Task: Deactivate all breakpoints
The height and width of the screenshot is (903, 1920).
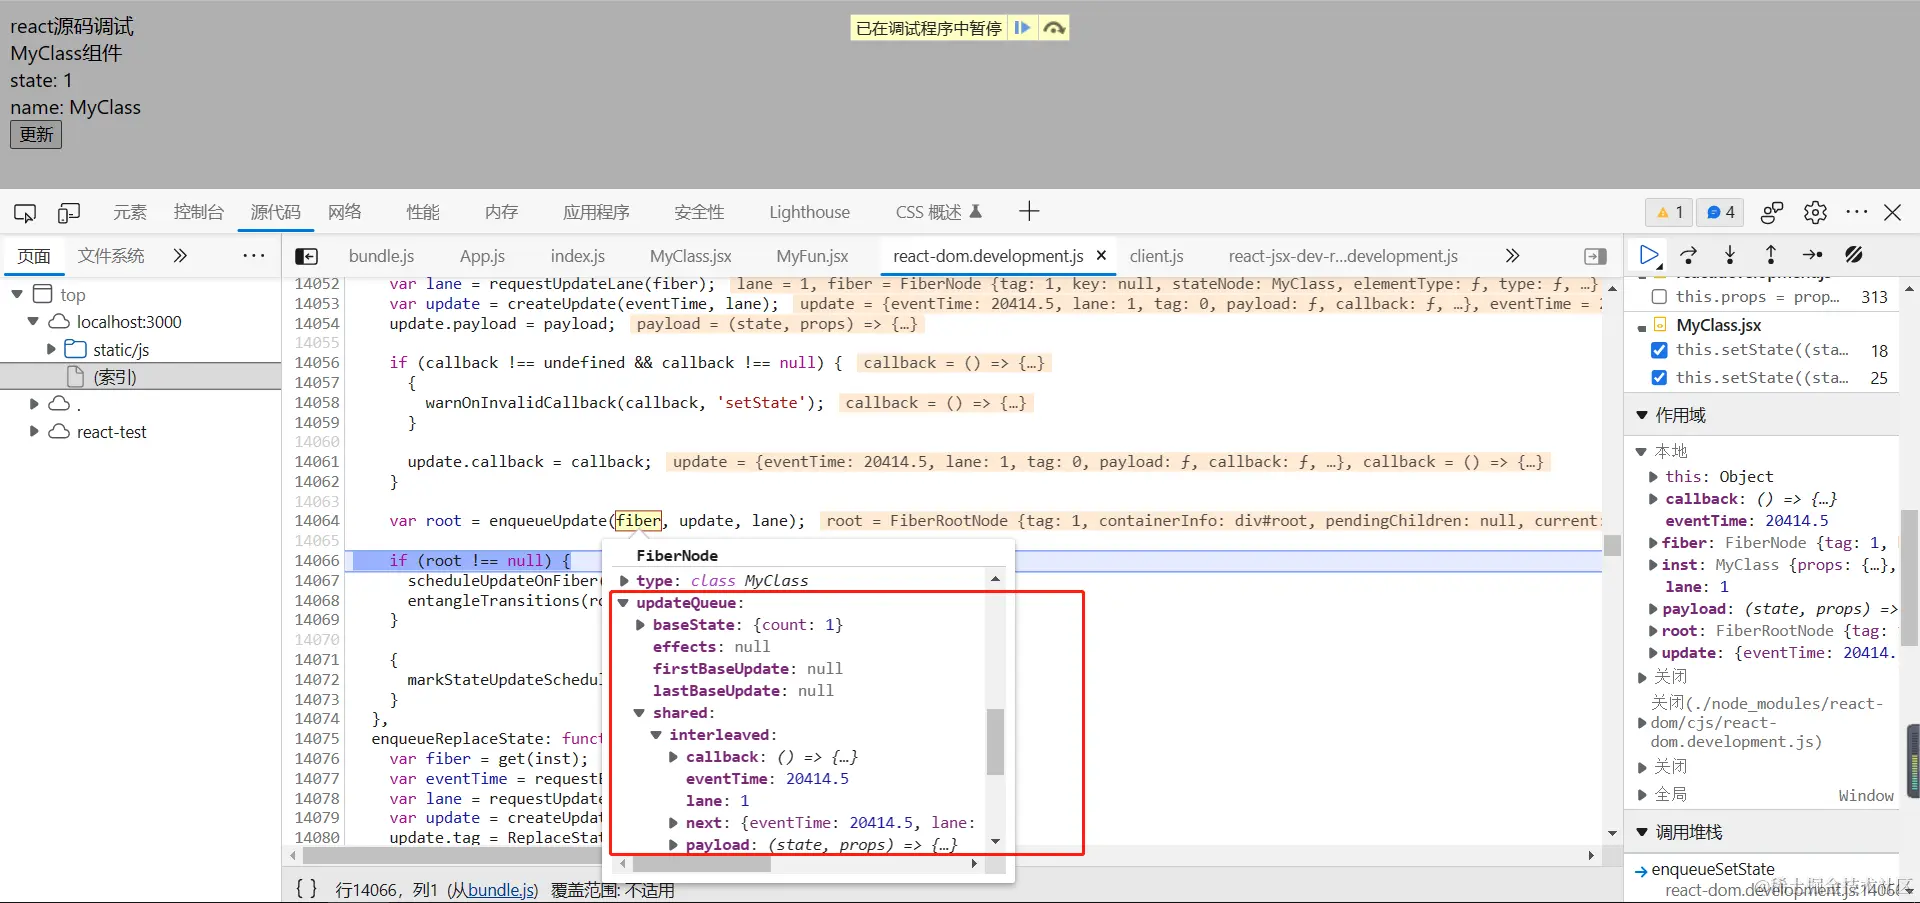Action: [1854, 255]
